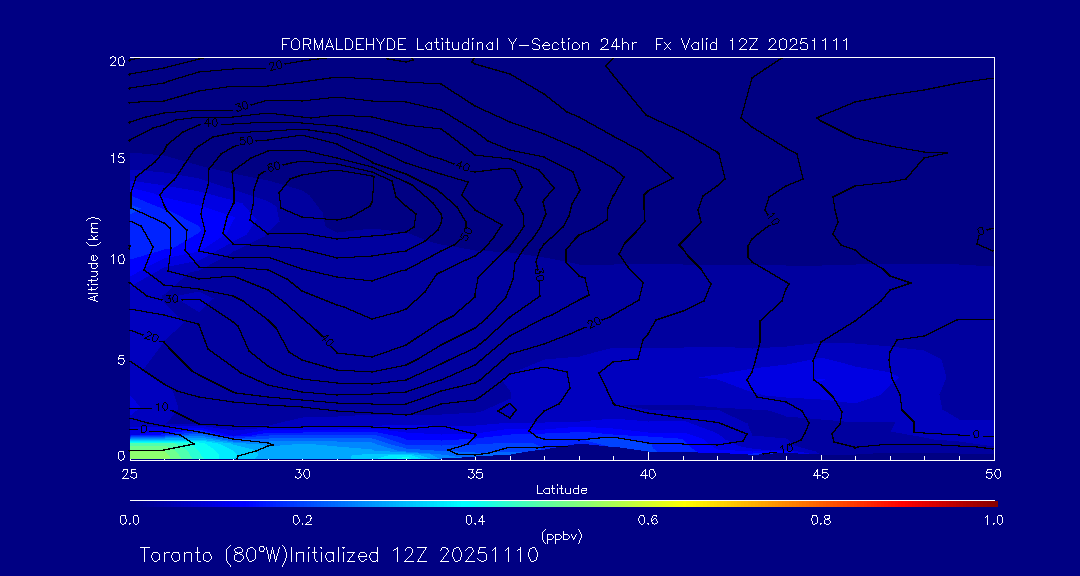Click the 'Altitude (km)' y-axis label
Viewport: 1080px width, 576px height.
pyautogui.click(x=93, y=259)
